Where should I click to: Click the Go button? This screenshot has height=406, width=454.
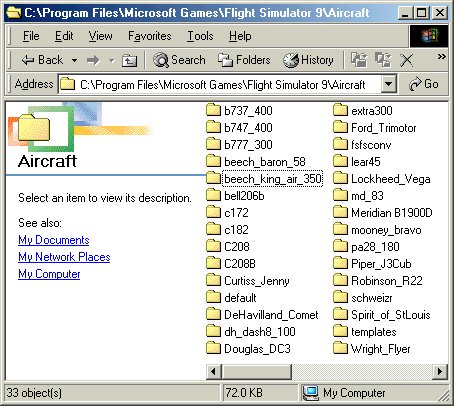(424, 84)
